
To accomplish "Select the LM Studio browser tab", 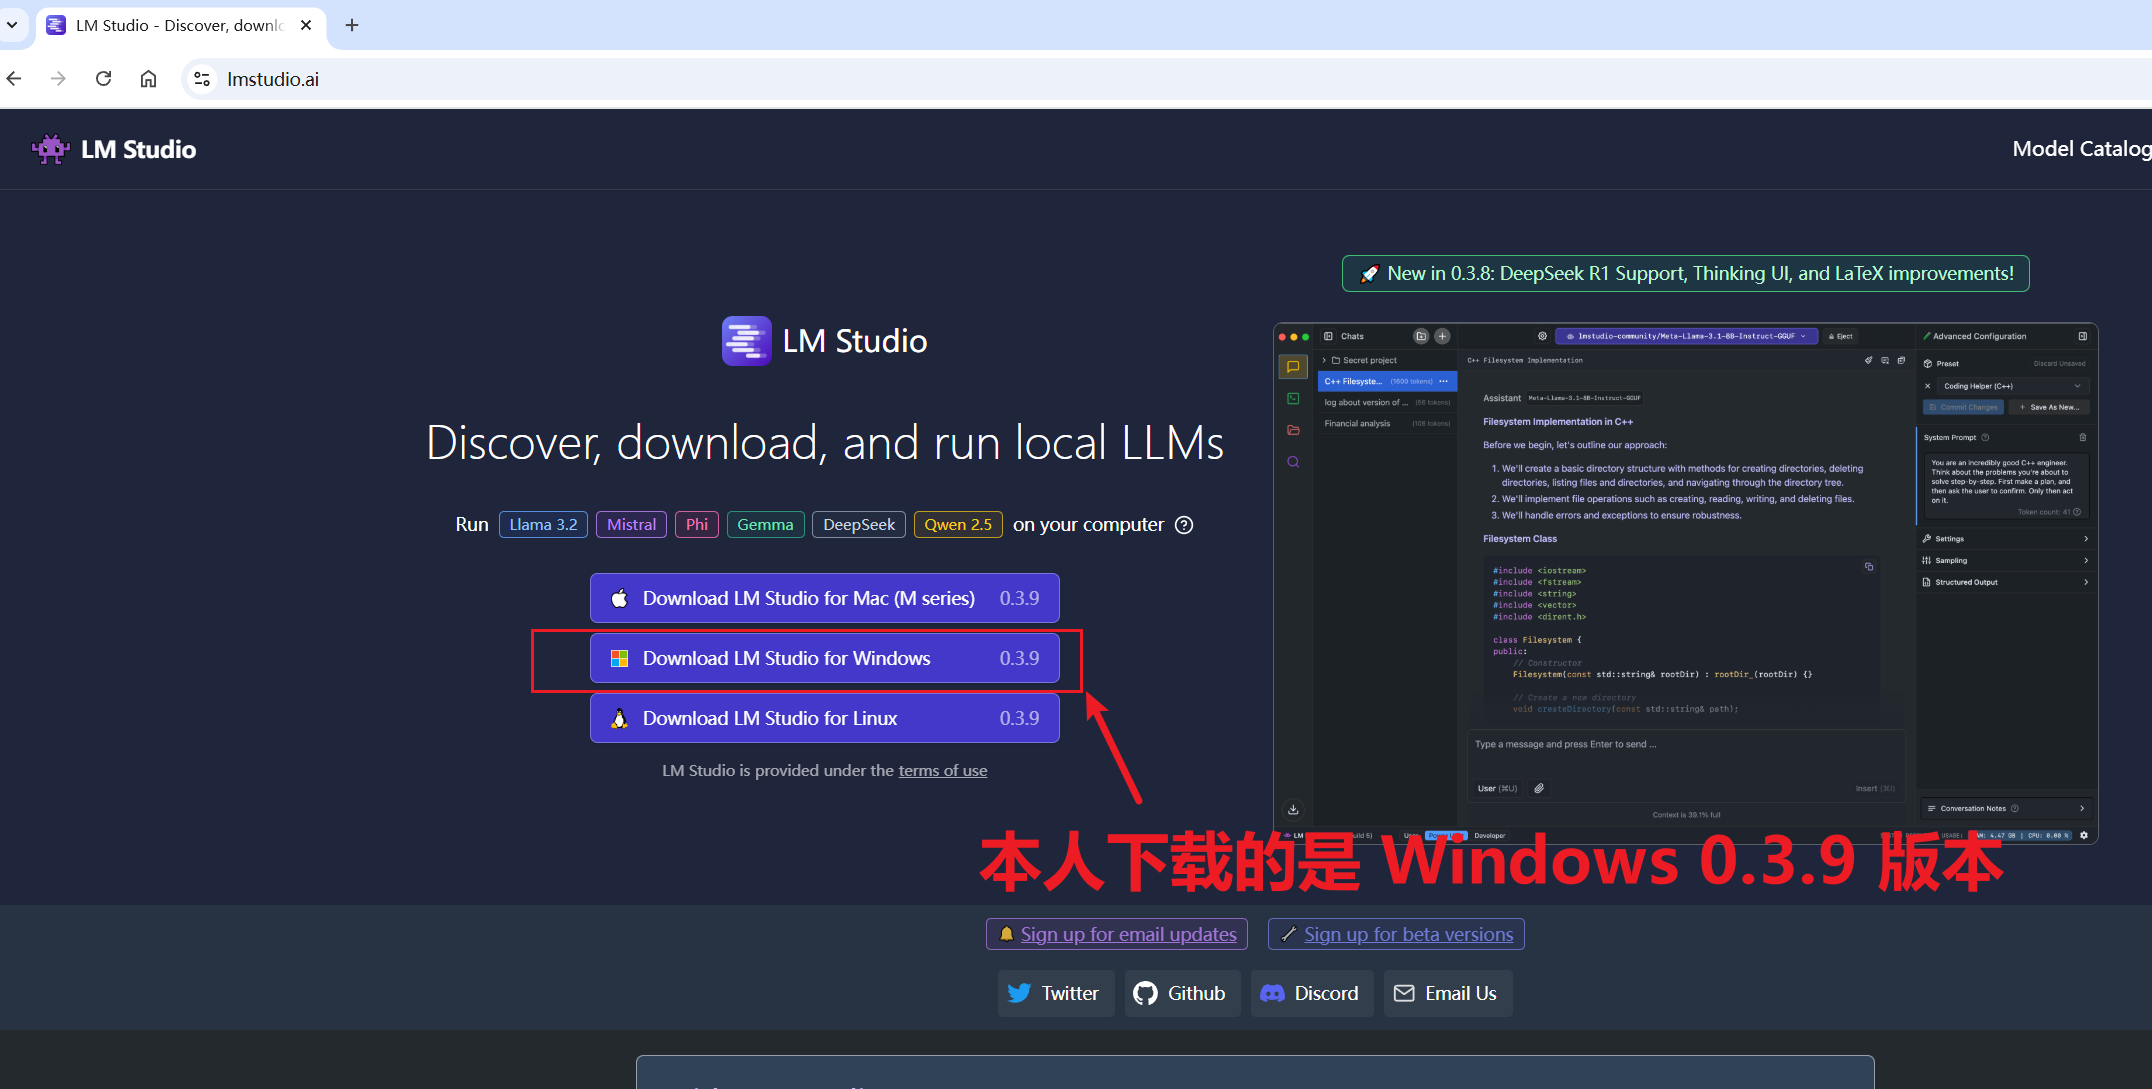I will click(x=180, y=25).
